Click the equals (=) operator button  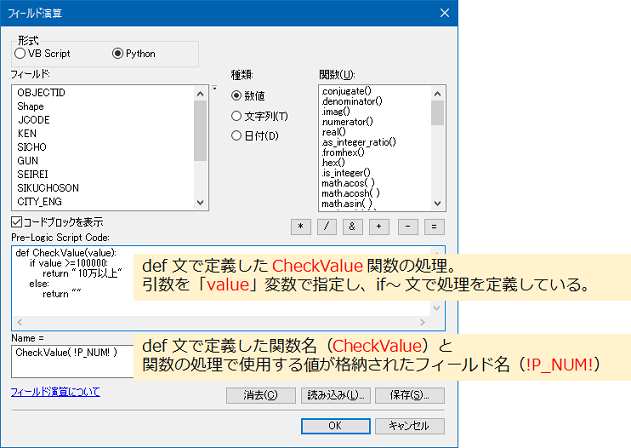[x=434, y=227]
